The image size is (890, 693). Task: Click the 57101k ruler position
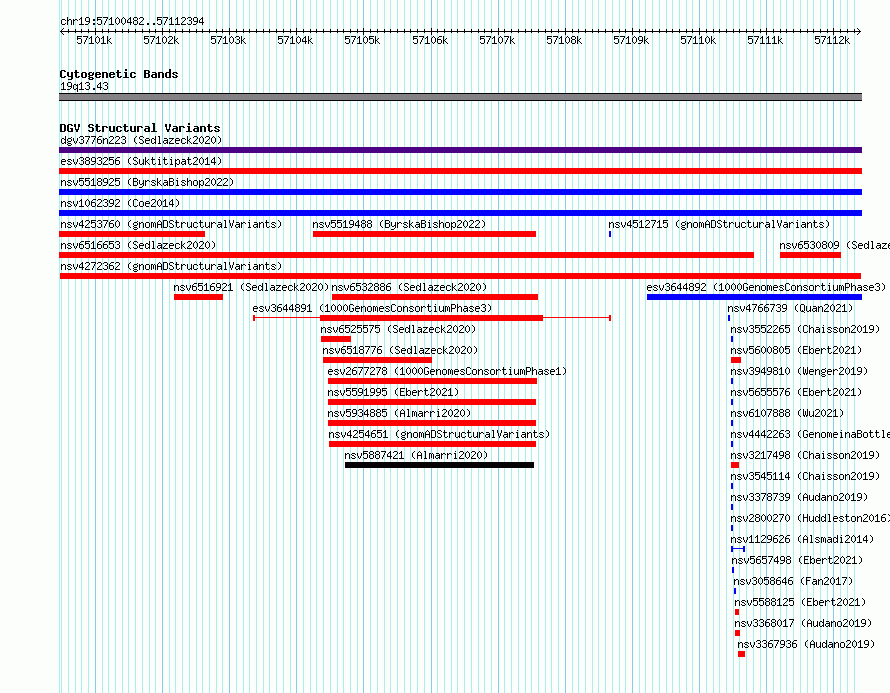coord(94,40)
